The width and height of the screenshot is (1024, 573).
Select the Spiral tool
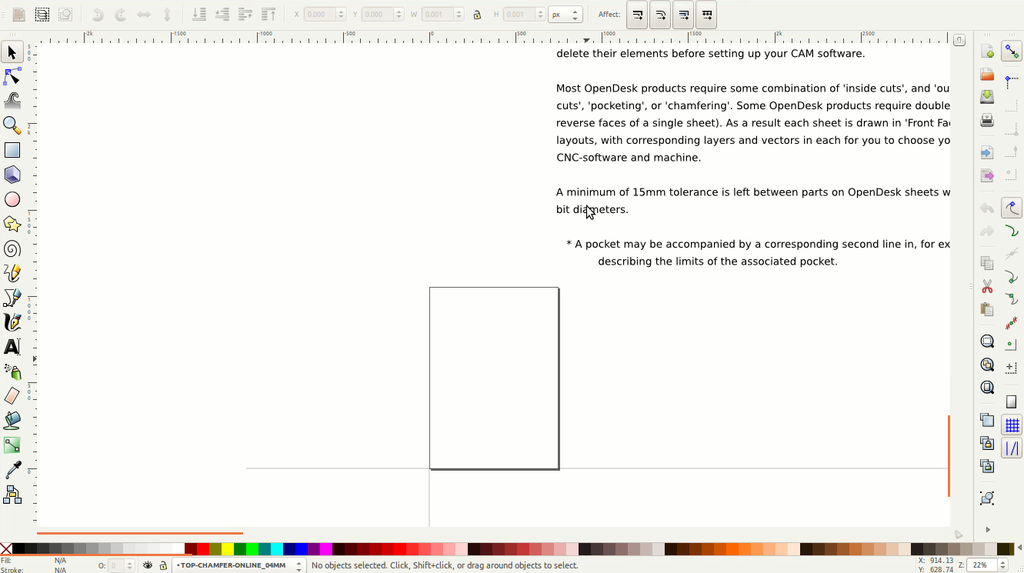(12, 248)
